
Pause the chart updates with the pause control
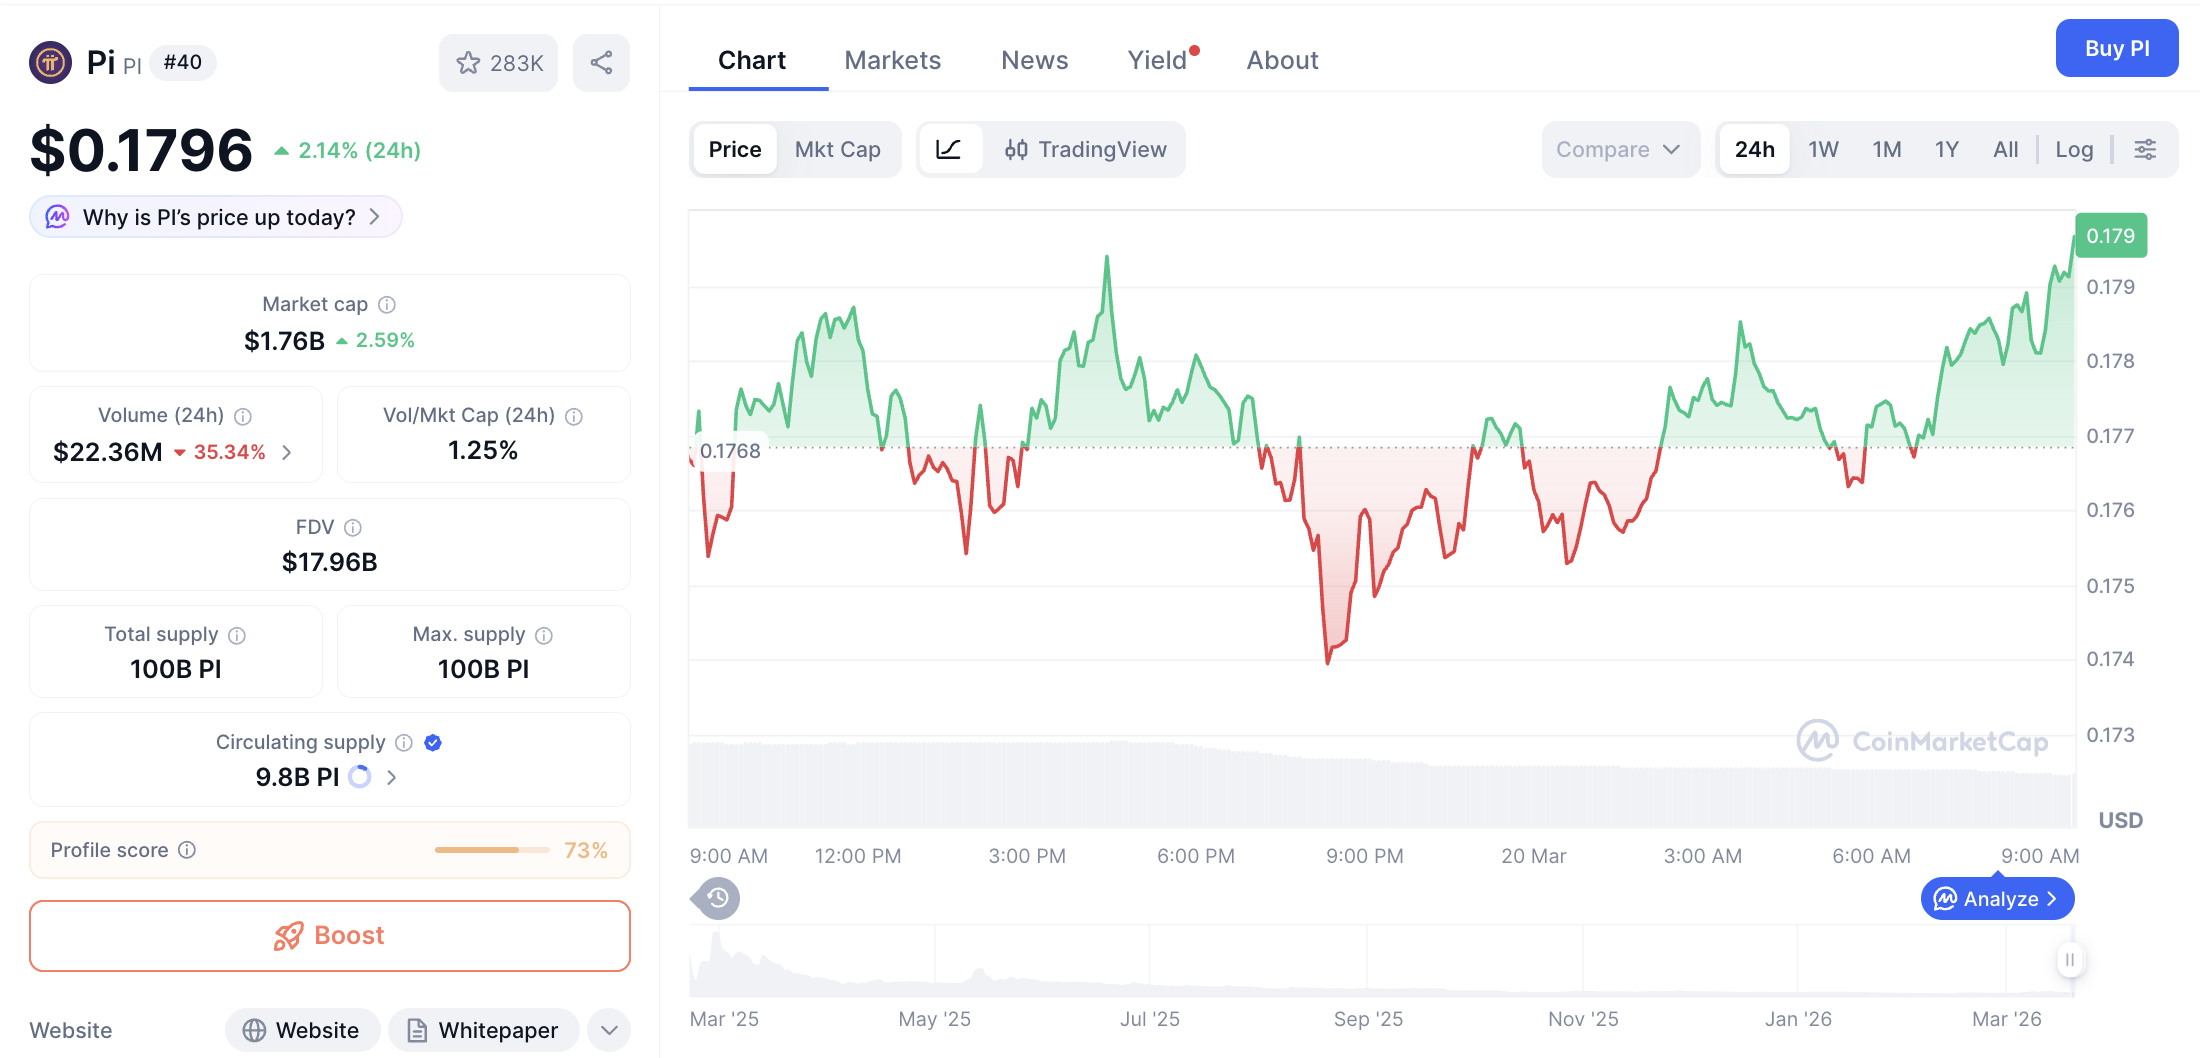point(2070,959)
